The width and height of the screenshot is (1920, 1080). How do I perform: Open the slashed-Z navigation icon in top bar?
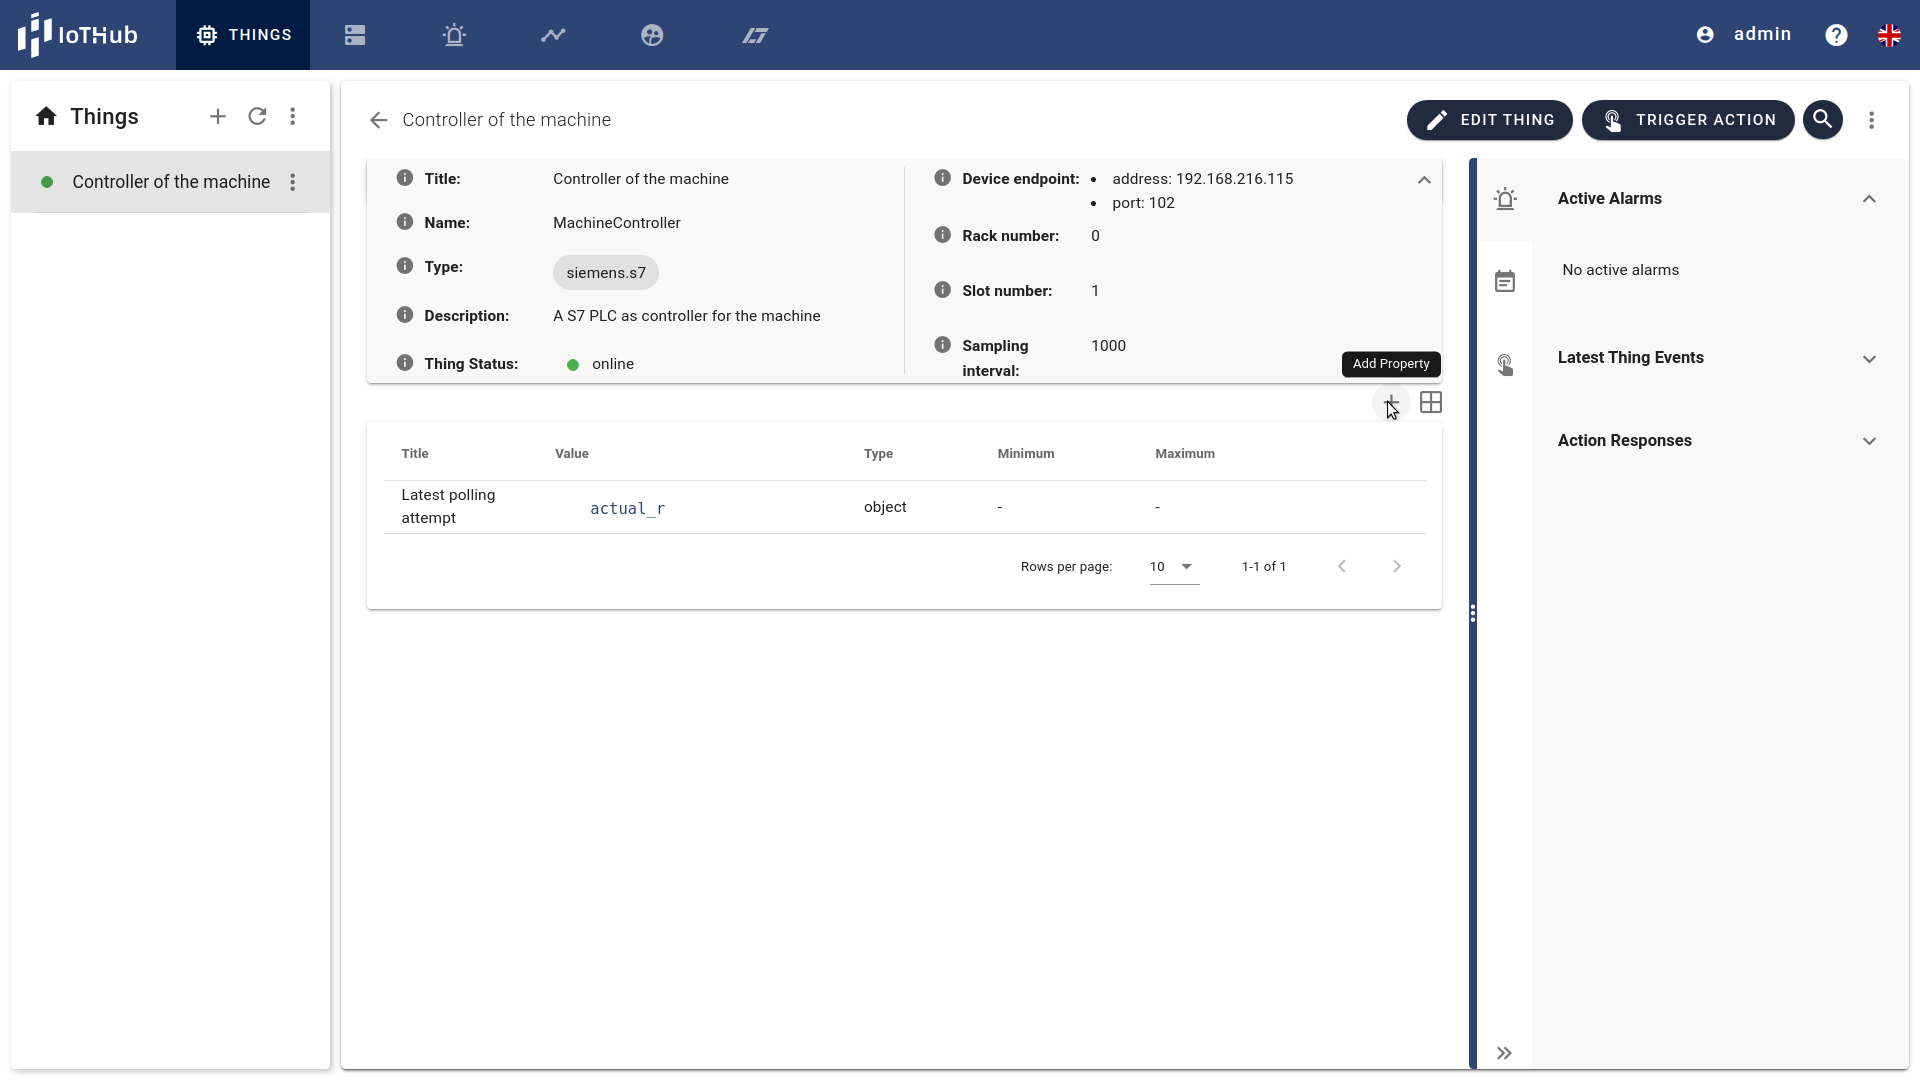(755, 35)
